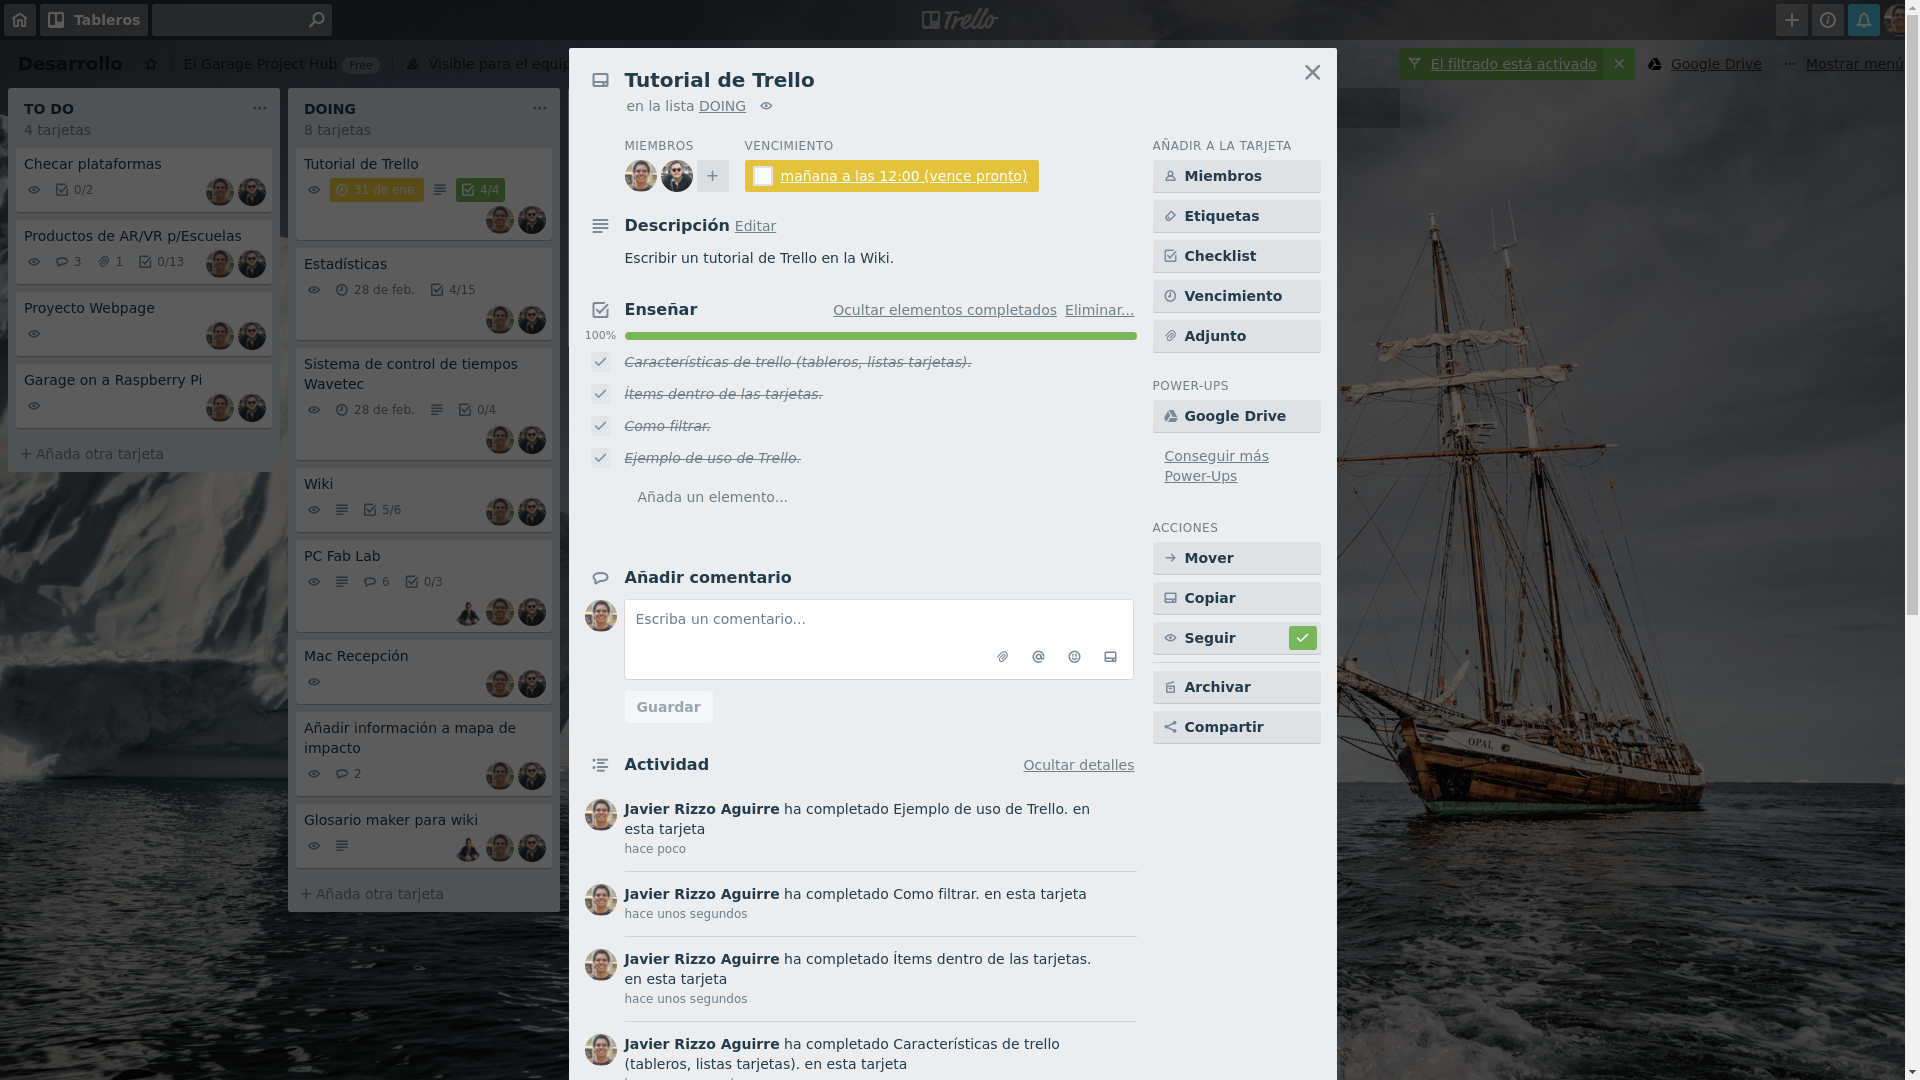Star the Desarrollo board
The height and width of the screenshot is (1080, 1920).
coord(151,64)
